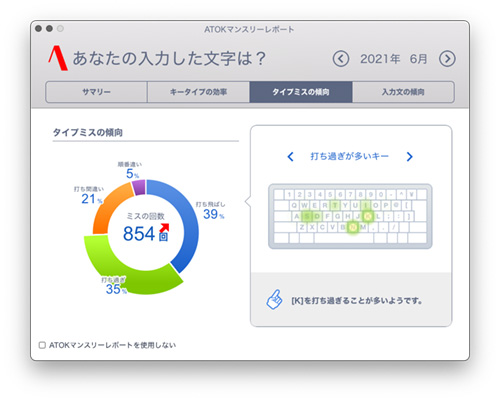Click the highlighted N key on keyboard
Screen dimensions: 500x401
coord(353,227)
